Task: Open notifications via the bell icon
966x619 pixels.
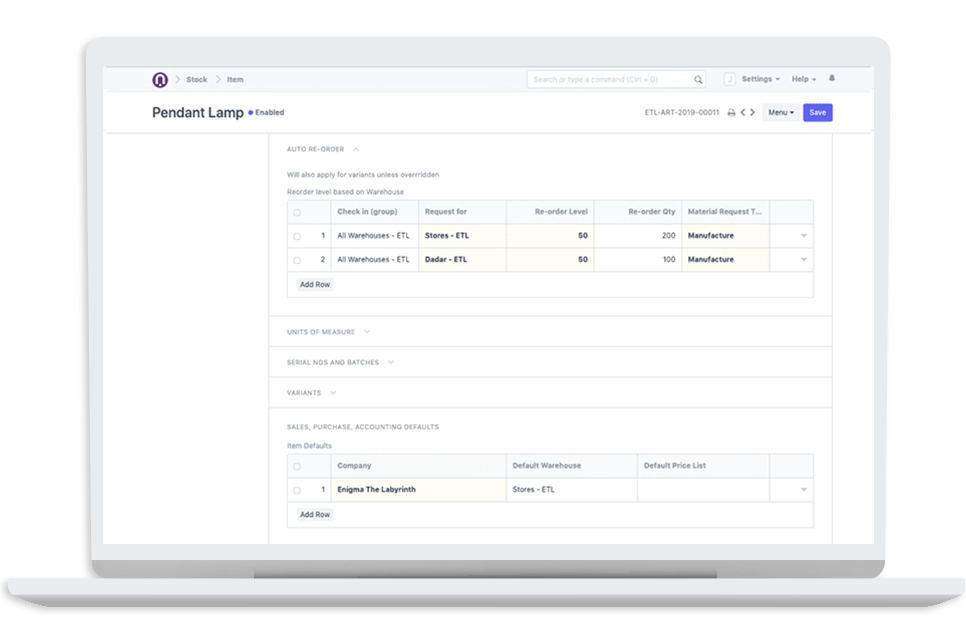Action: [832, 78]
